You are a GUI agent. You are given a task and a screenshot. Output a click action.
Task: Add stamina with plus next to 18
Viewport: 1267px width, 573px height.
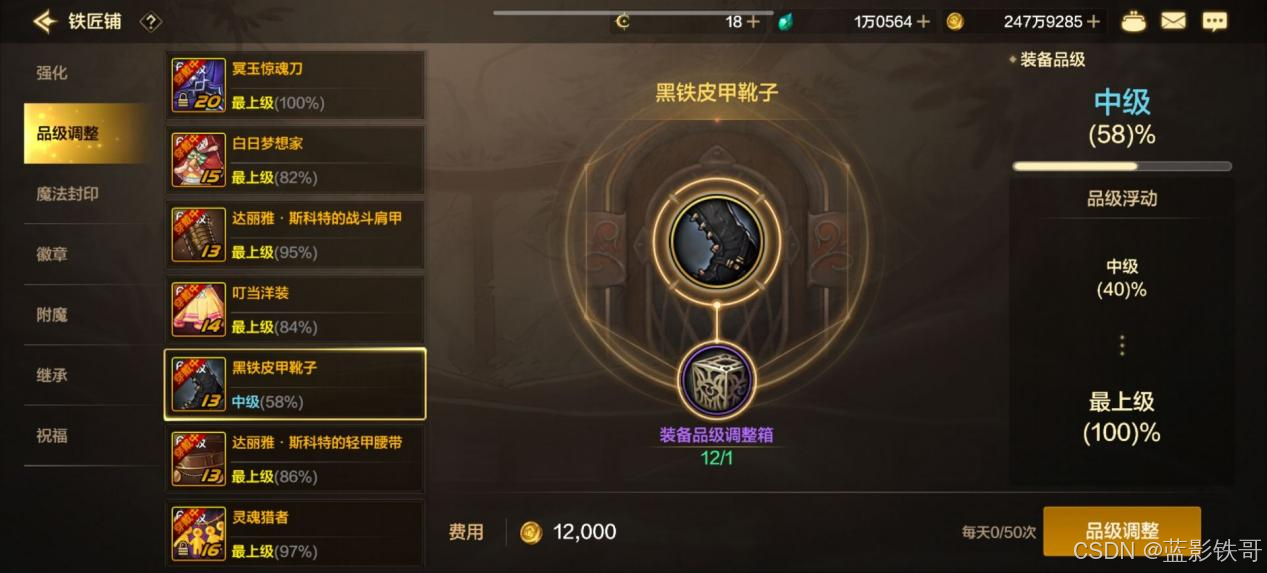(x=753, y=21)
